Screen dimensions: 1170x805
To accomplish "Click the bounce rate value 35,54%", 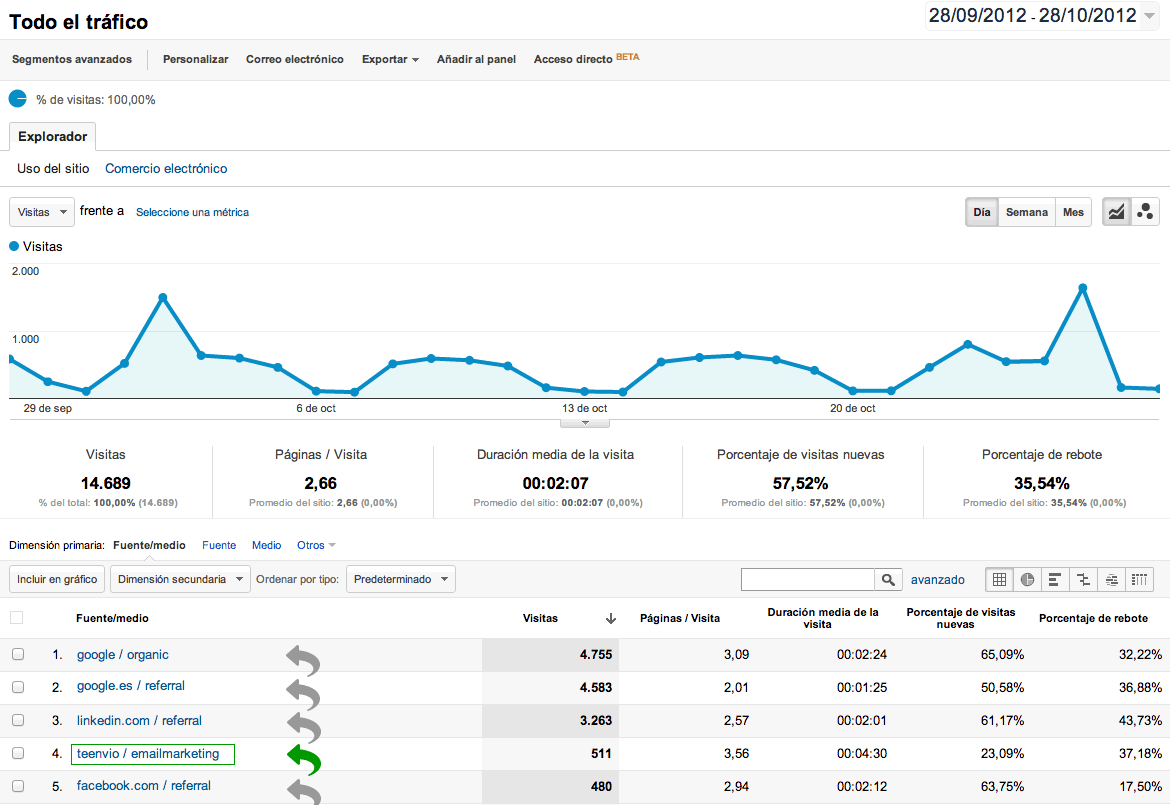I will click(1042, 483).
